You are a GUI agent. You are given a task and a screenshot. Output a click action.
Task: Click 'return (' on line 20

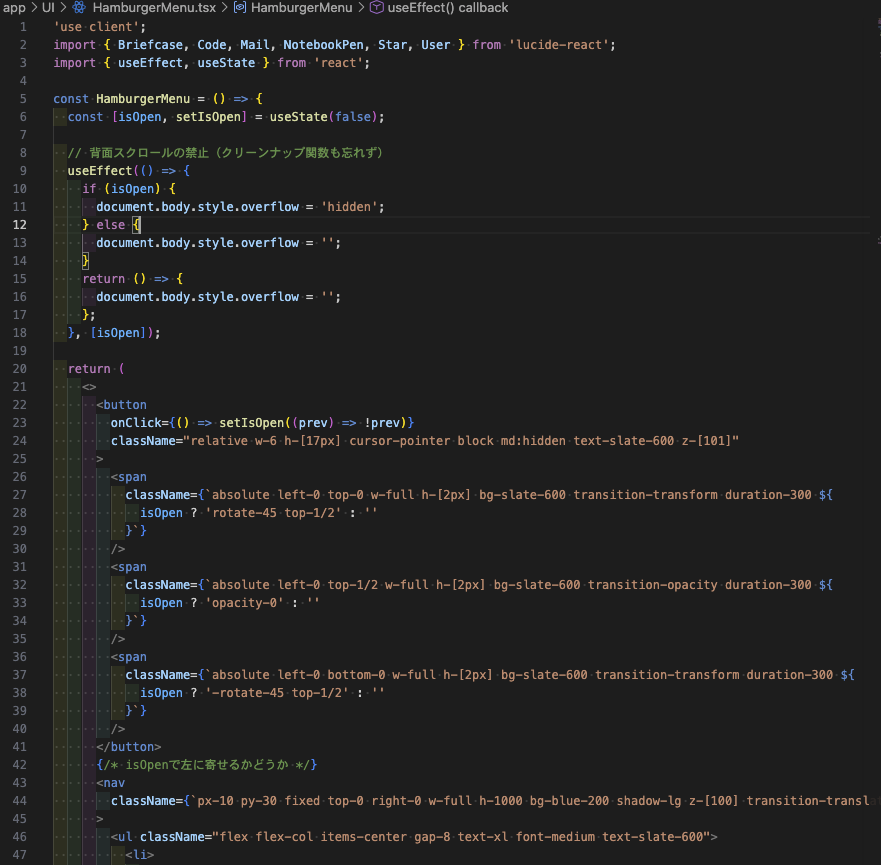click(96, 368)
